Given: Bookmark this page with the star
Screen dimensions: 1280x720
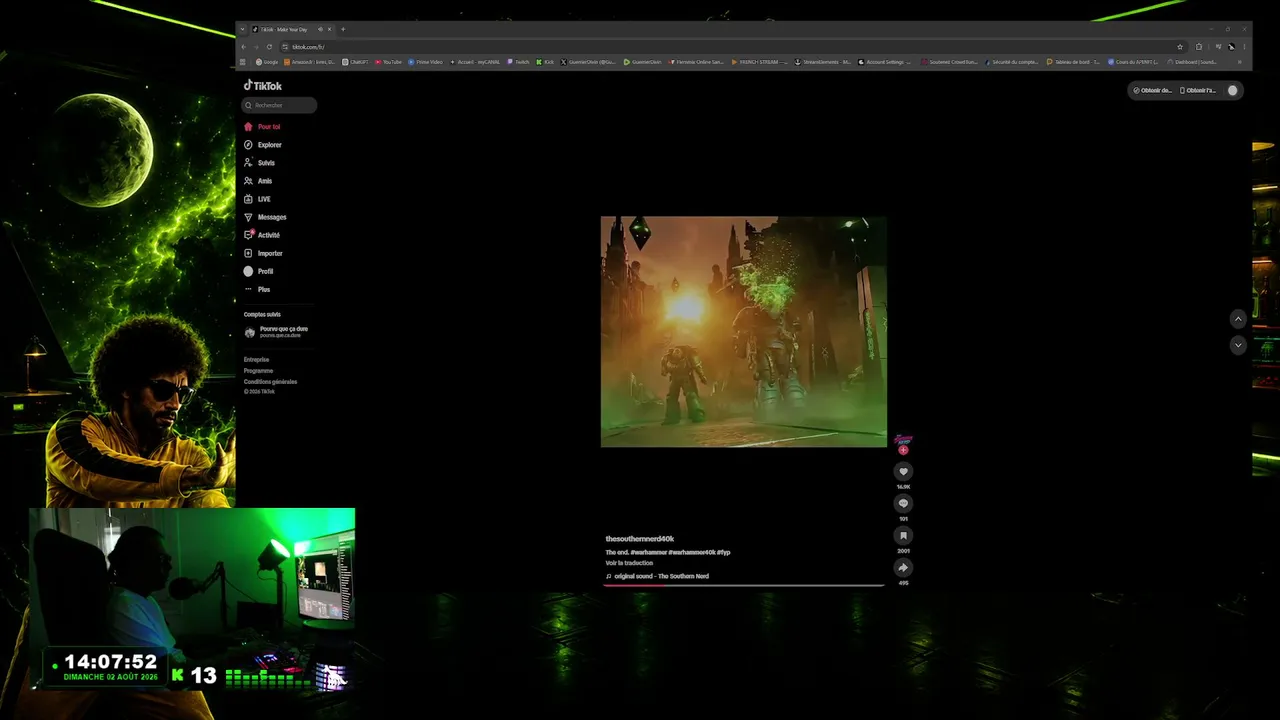Looking at the screenshot, I should [x=1180, y=47].
